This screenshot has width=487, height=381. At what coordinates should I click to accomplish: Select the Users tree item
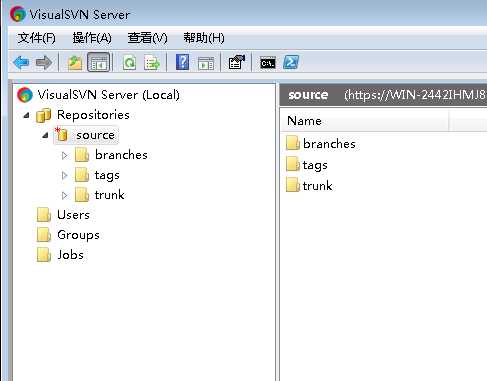click(x=73, y=215)
